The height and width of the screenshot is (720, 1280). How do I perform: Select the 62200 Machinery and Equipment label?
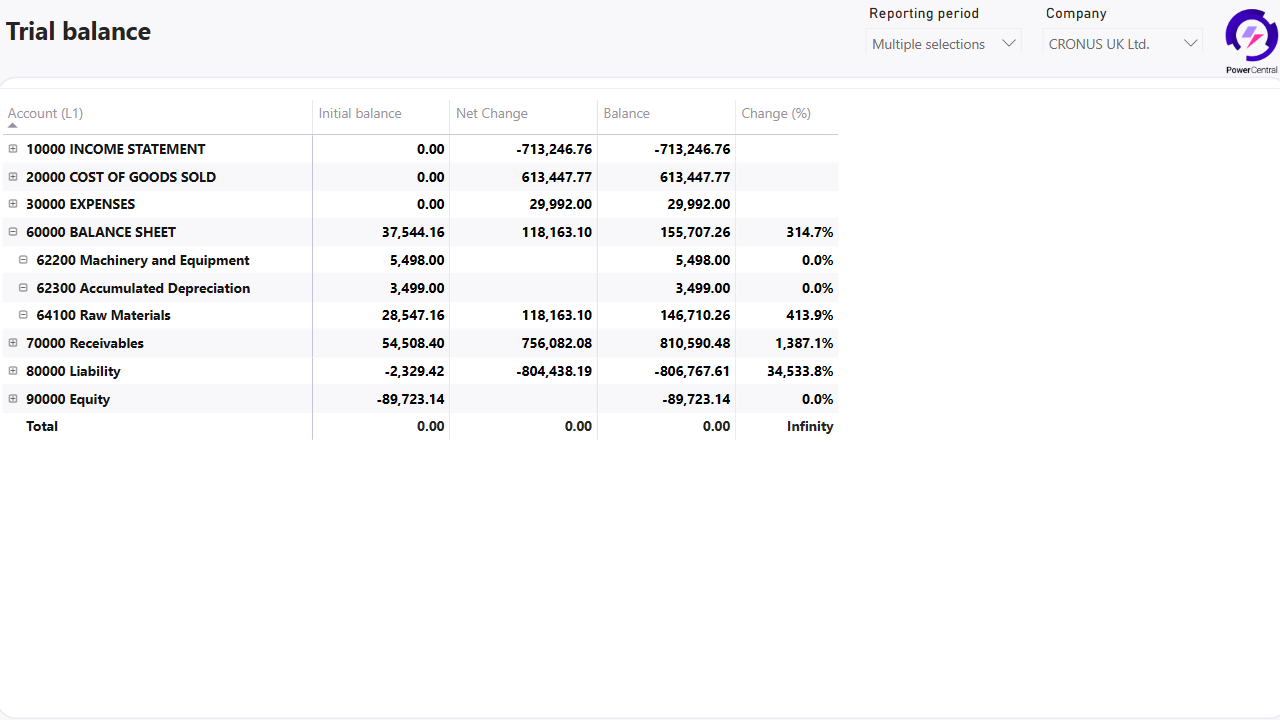point(143,260)
